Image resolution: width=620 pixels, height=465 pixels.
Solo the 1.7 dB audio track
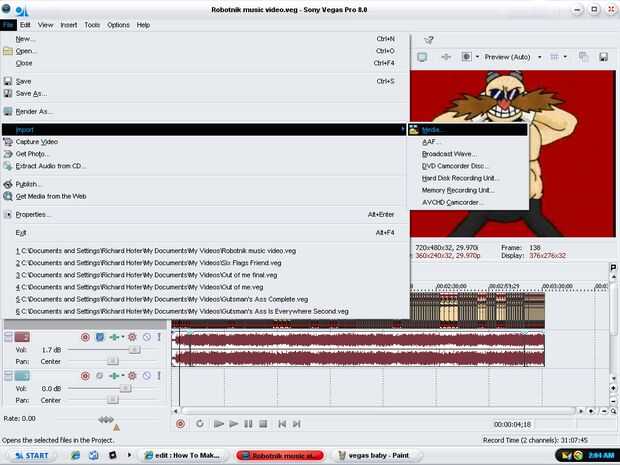pyautogui.click(x=159, y=337)
